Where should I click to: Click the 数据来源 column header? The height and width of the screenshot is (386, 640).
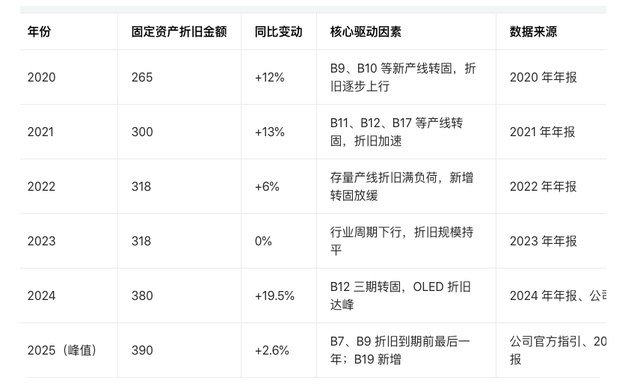[533, 32]
